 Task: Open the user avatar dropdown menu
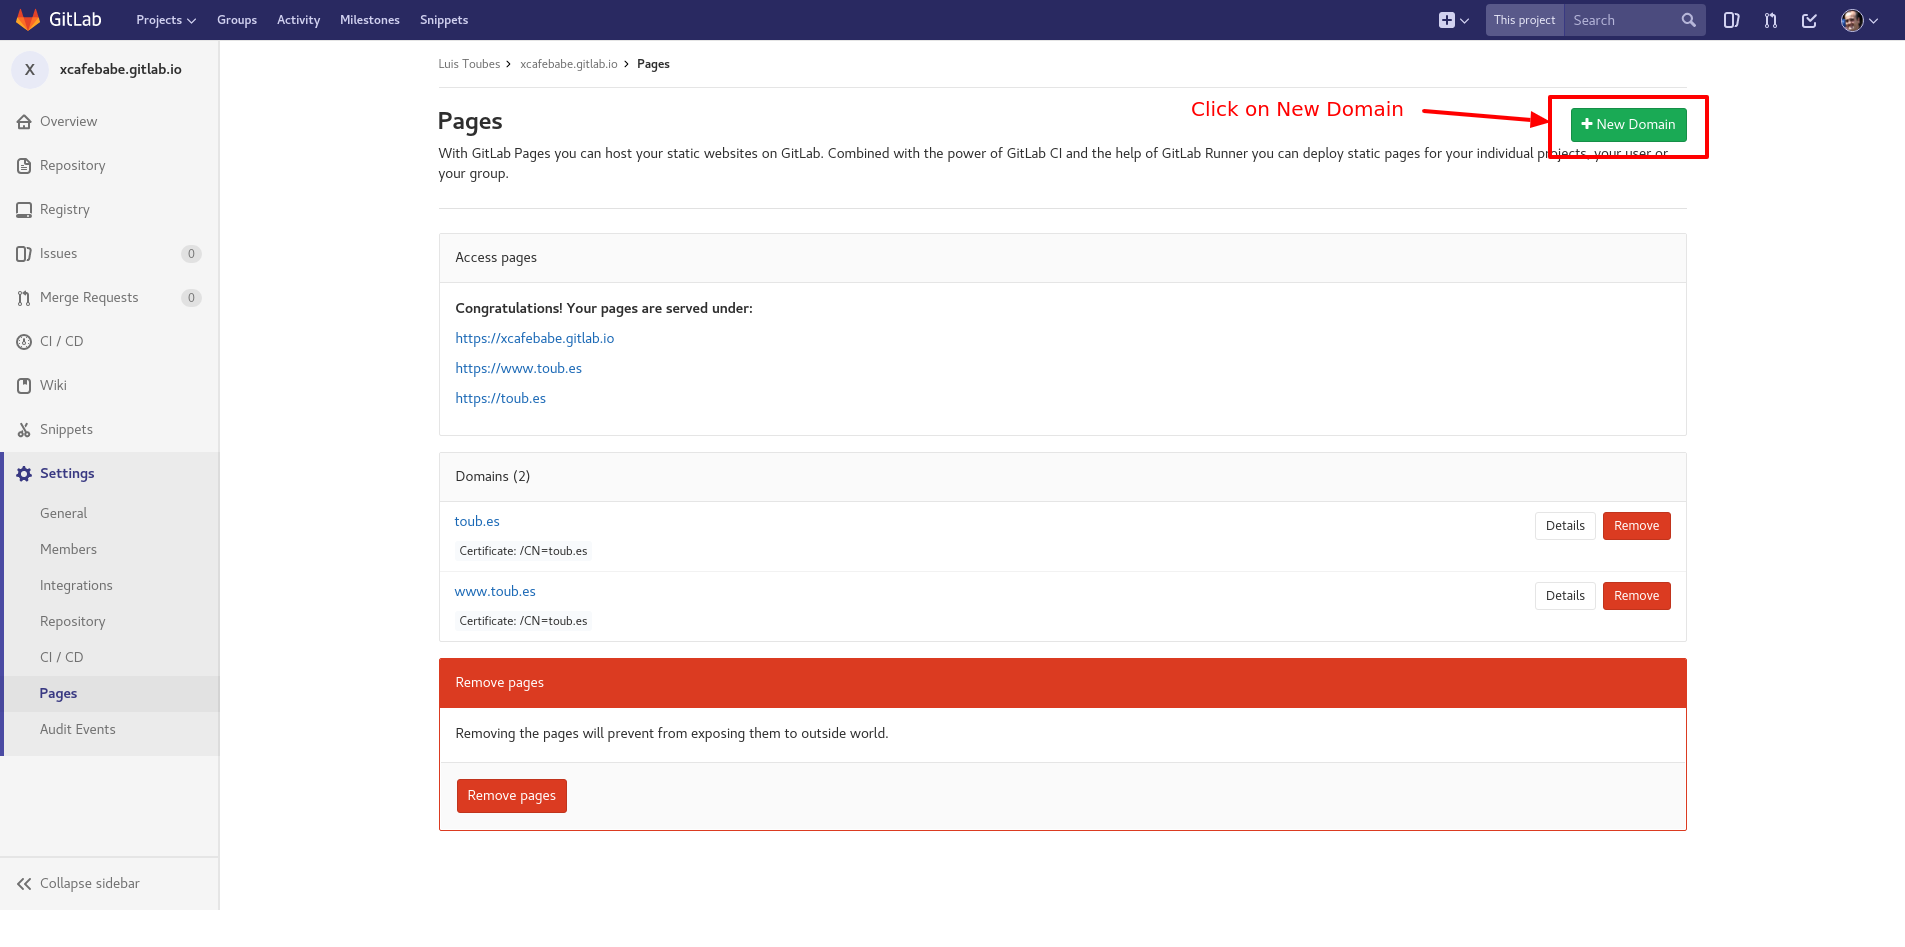(1859, 20)
